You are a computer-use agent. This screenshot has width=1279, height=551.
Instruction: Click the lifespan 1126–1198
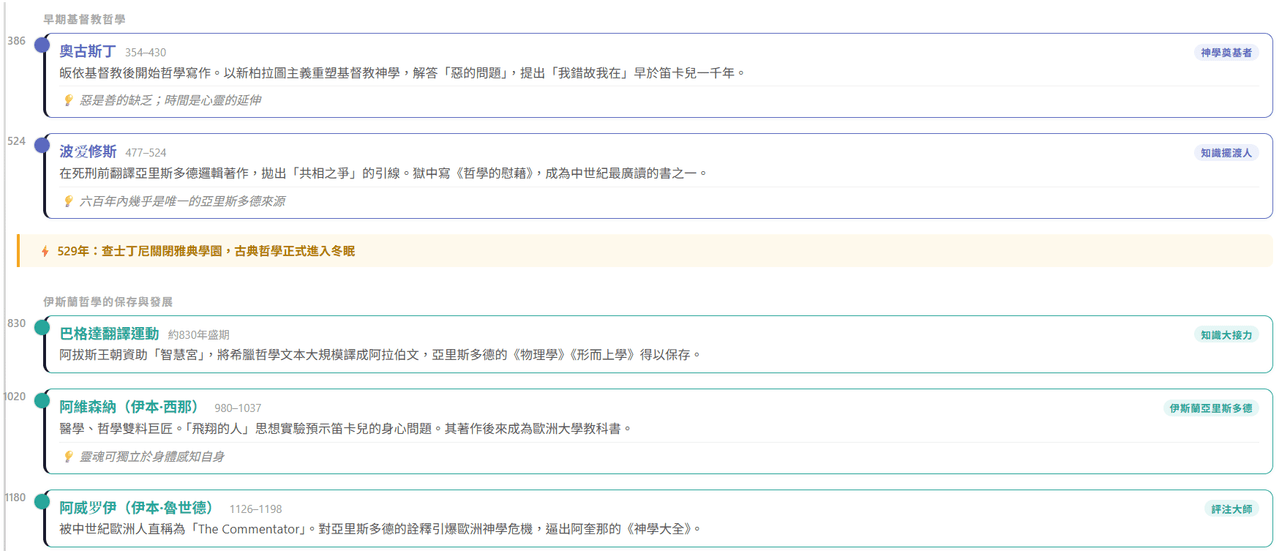pos(256,509)
